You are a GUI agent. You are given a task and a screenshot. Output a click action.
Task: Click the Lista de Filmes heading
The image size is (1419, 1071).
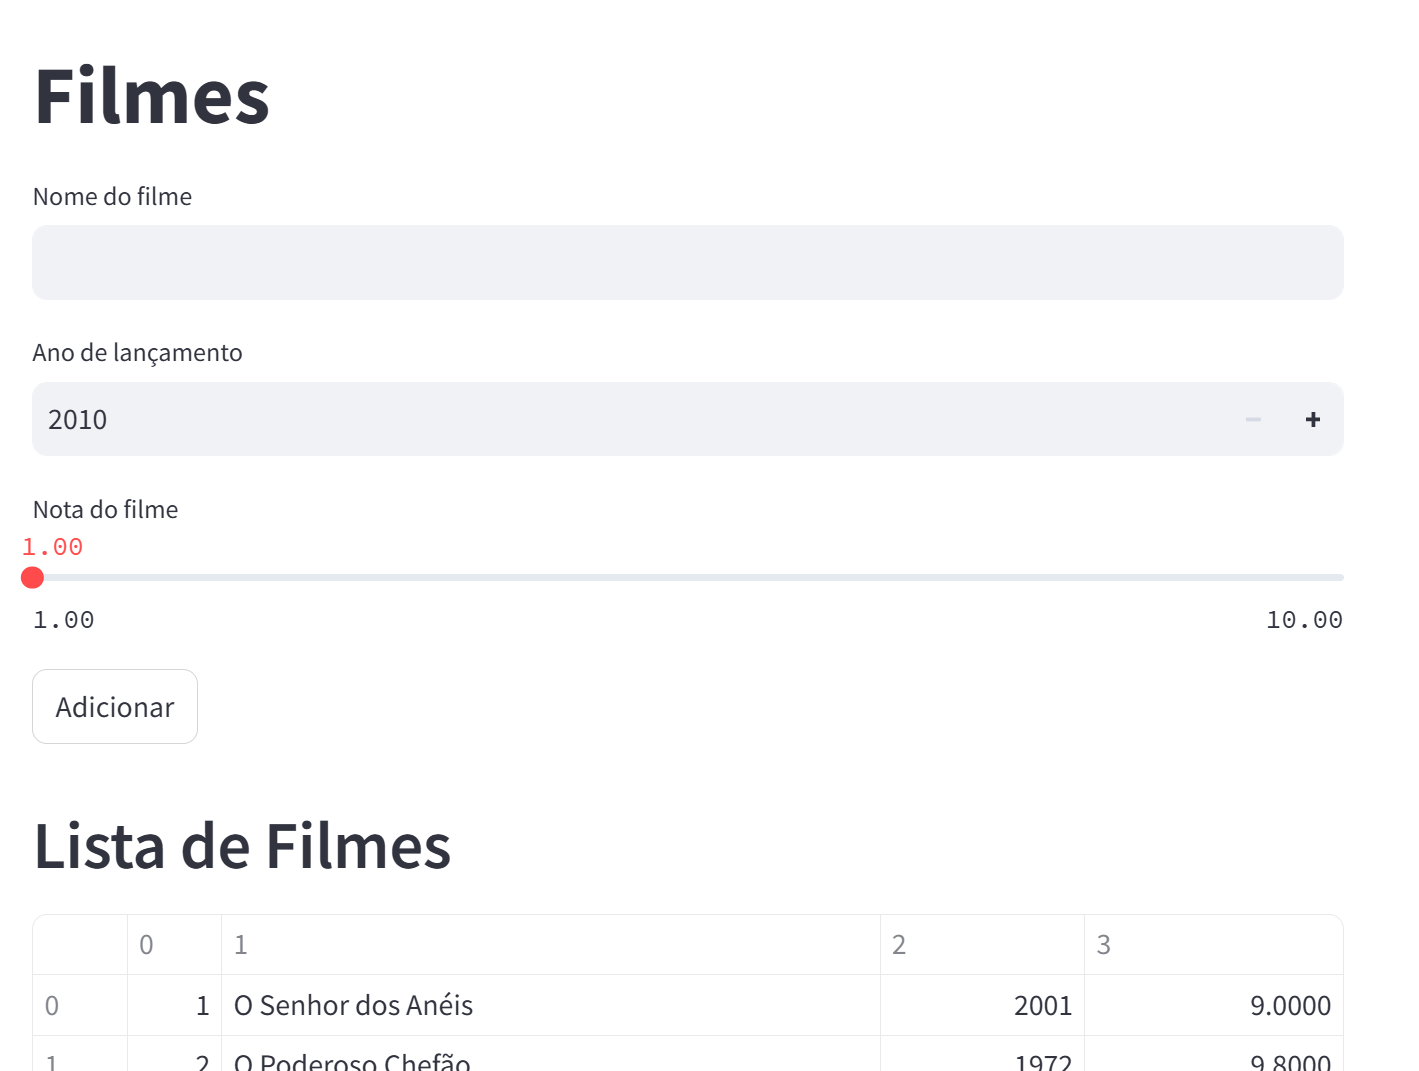[242, 846]
